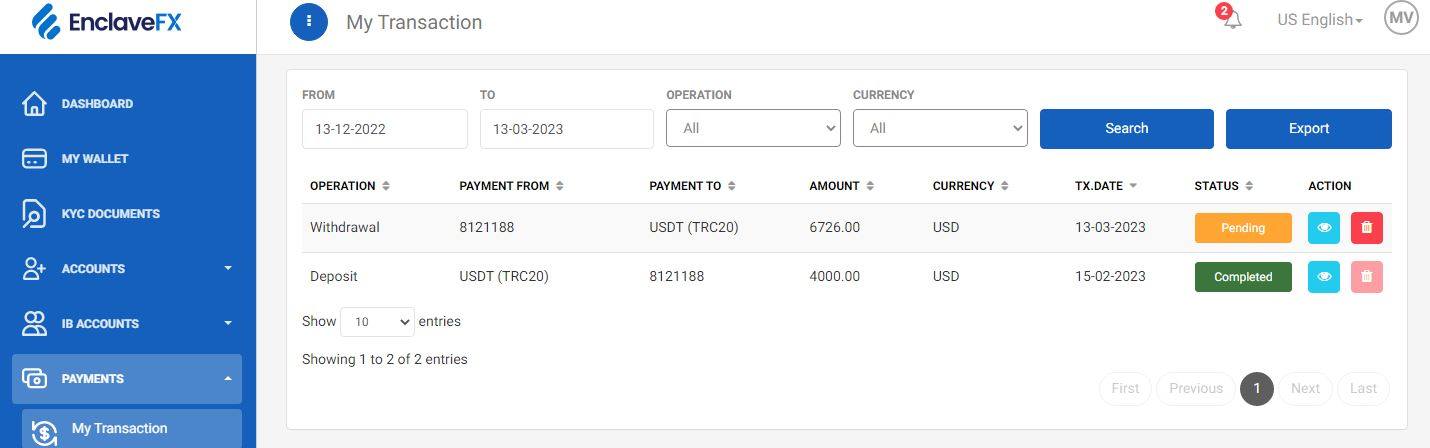This screenshot has height=448, width=1430.
Task: Delete the pending Withdrawal transaction
Action: click(x=1366, y=228)
